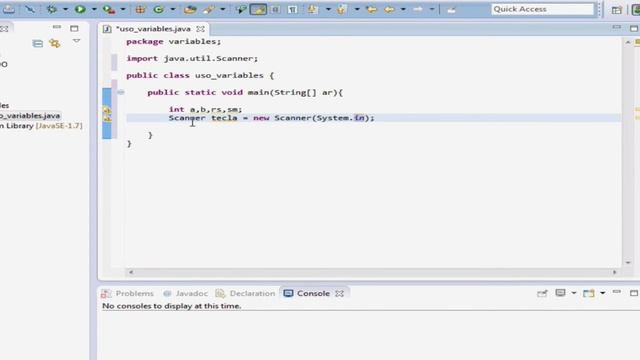
Task: Select variables.java file in Package Explorer
Action: tap(30, 116)
